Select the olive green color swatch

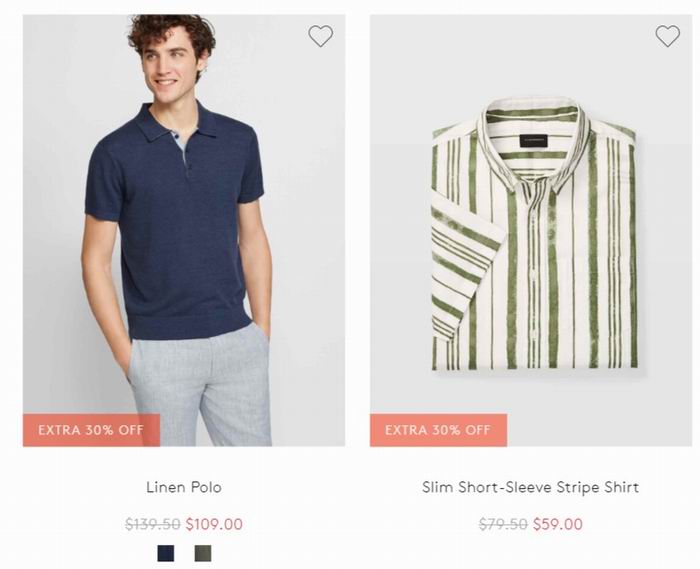click(203, 553)
